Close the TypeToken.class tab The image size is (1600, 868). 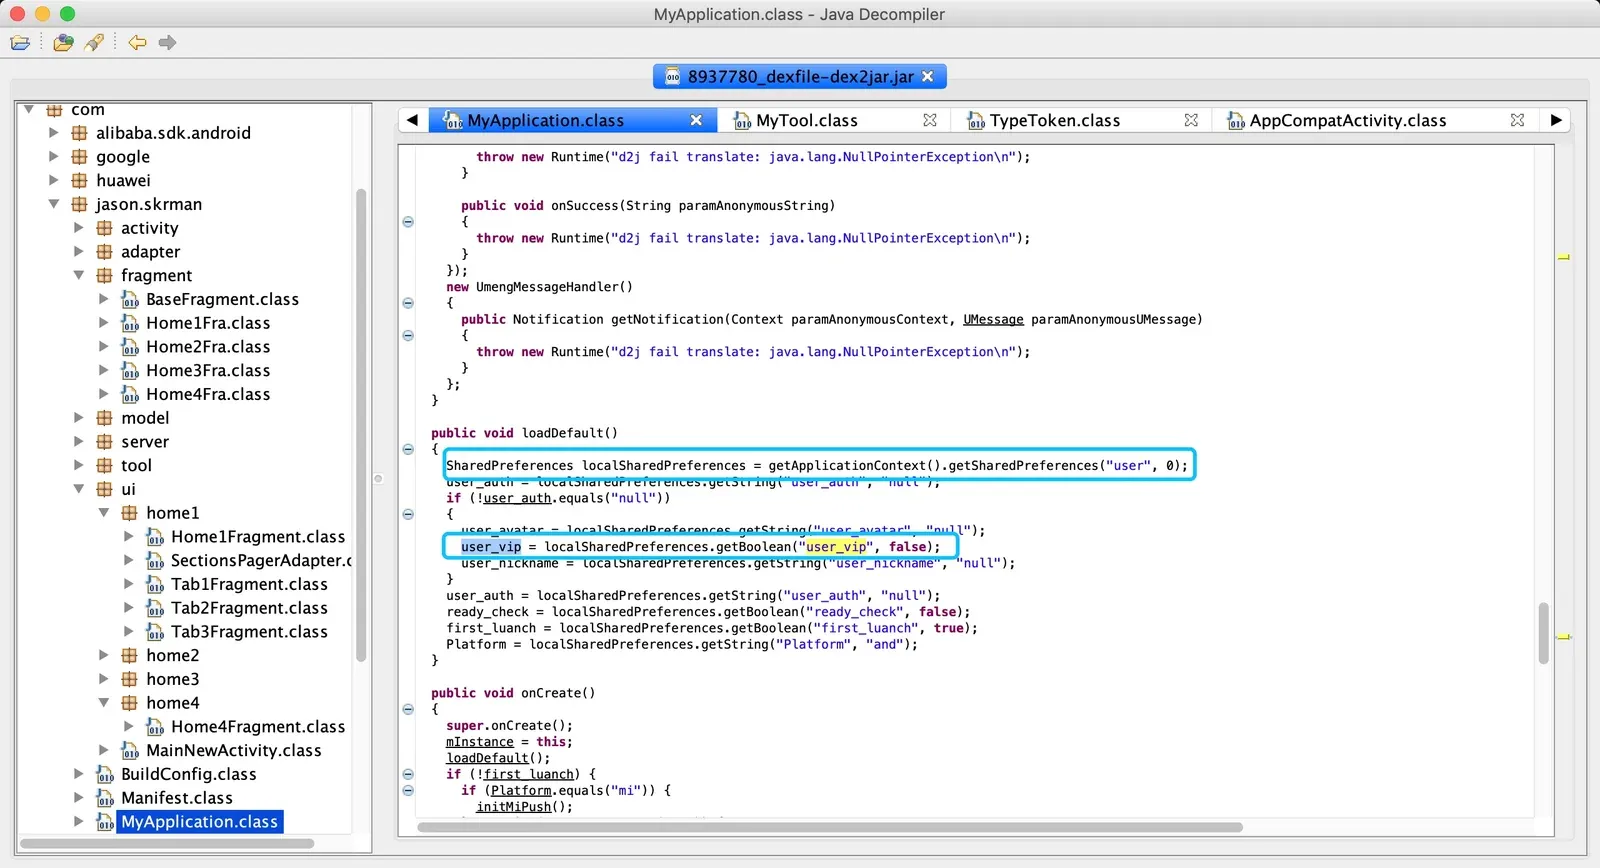pos(1191,120)
